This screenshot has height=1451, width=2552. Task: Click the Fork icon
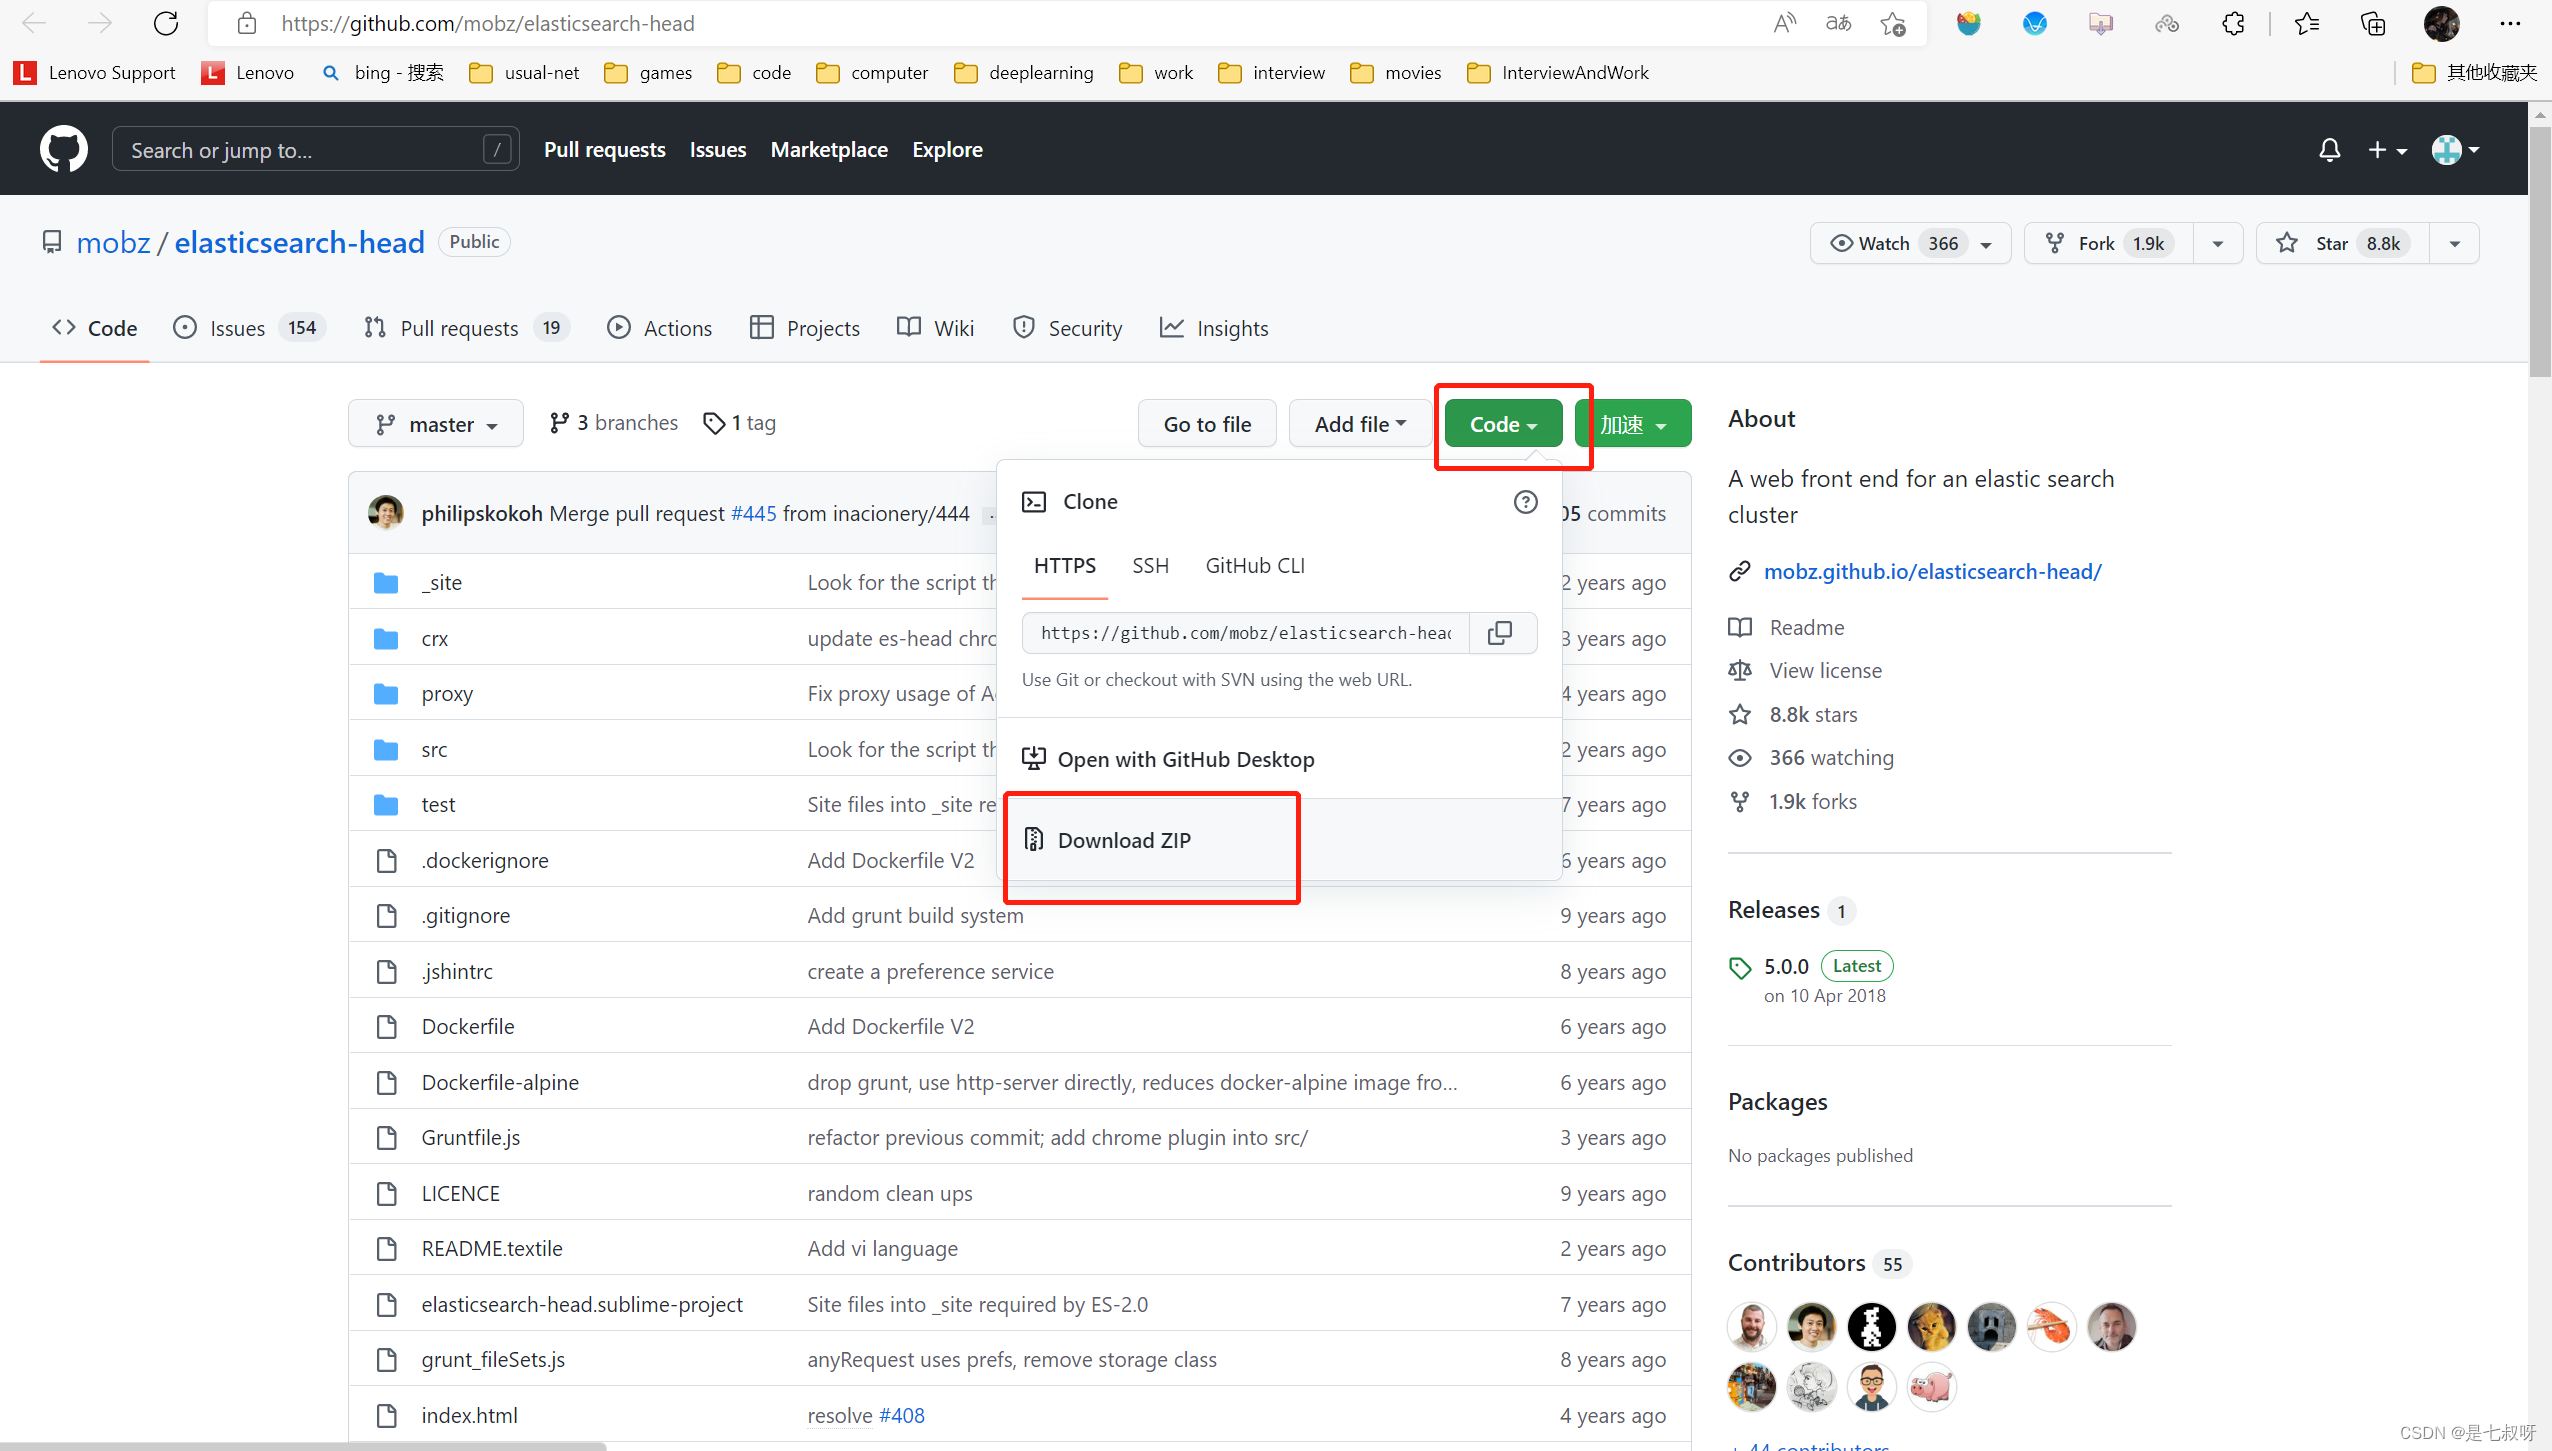pos(2059,244)
